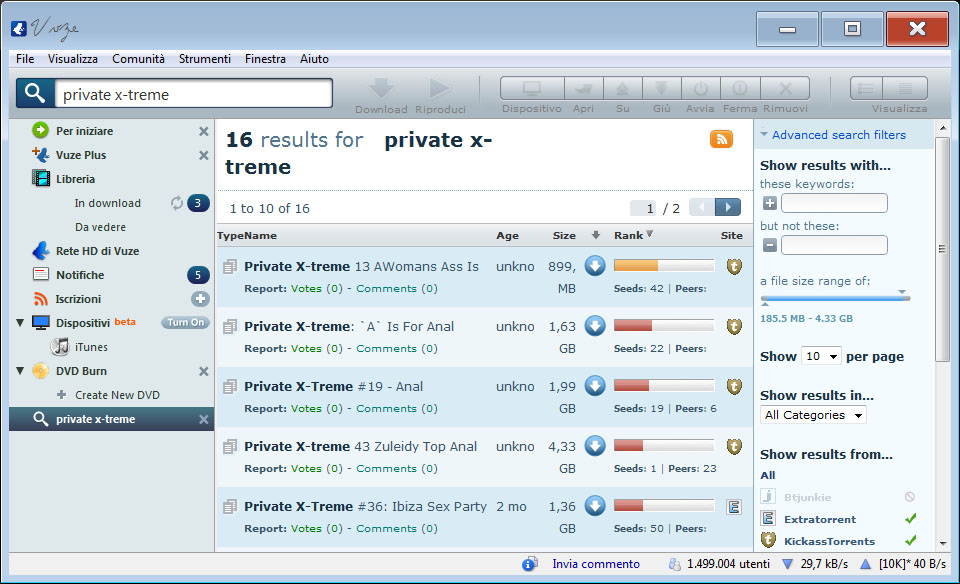Toggle the Dispositivi Turn On button

point(186,323)
